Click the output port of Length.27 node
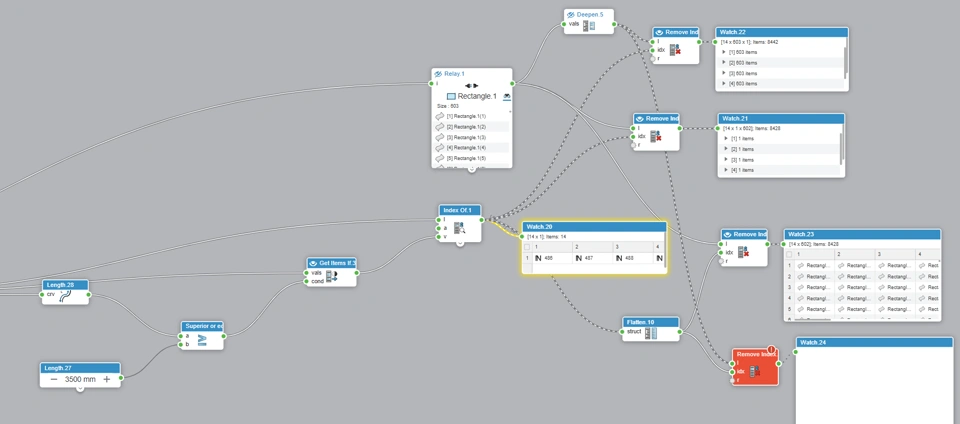This screenshot has width=960, height=424. 121,378
